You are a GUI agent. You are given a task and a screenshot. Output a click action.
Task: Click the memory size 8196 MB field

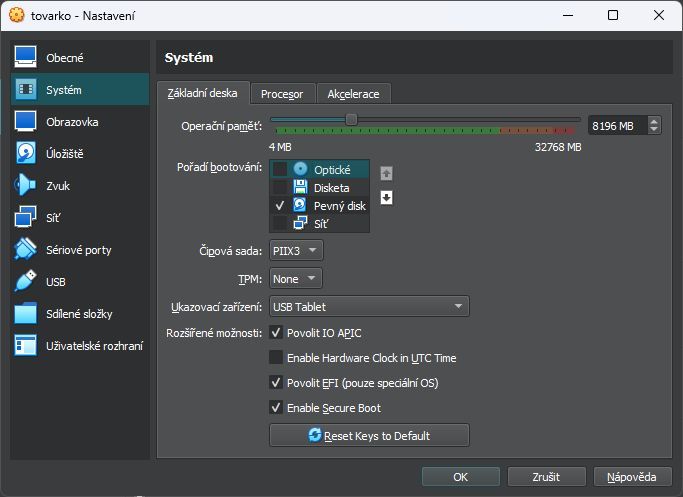pos(616,126)
